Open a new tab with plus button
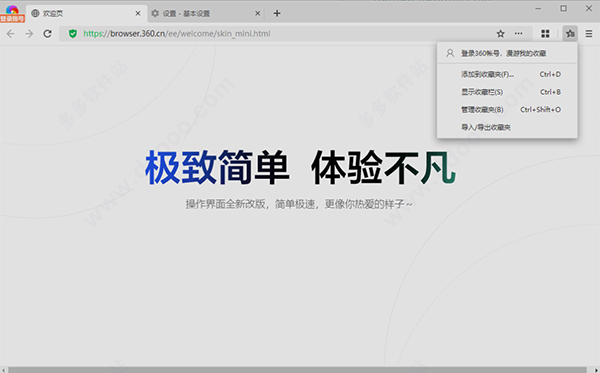 (x=277, y=13)
